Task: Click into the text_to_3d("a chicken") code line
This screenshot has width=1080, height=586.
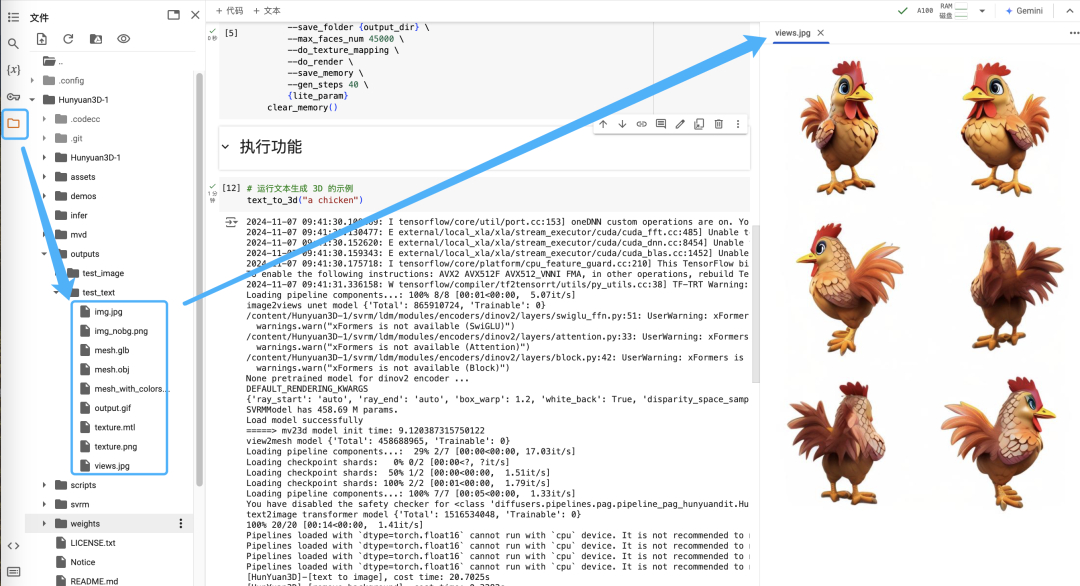Action: point(304,200)
